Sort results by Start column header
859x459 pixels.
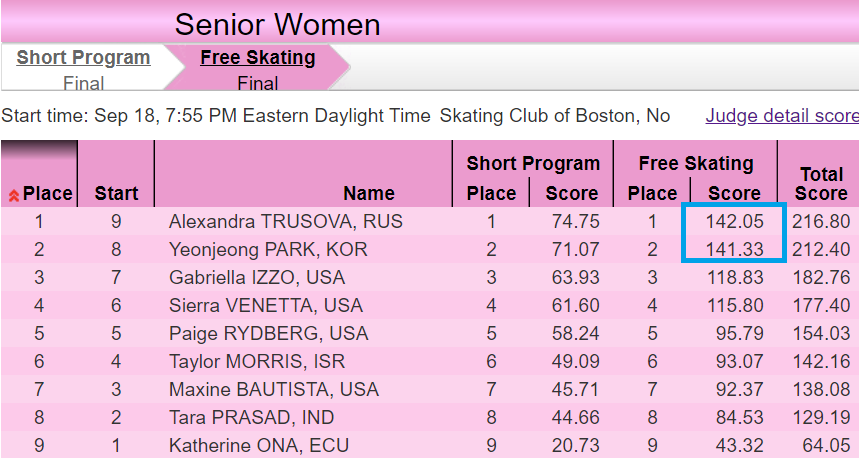[116, 193]
